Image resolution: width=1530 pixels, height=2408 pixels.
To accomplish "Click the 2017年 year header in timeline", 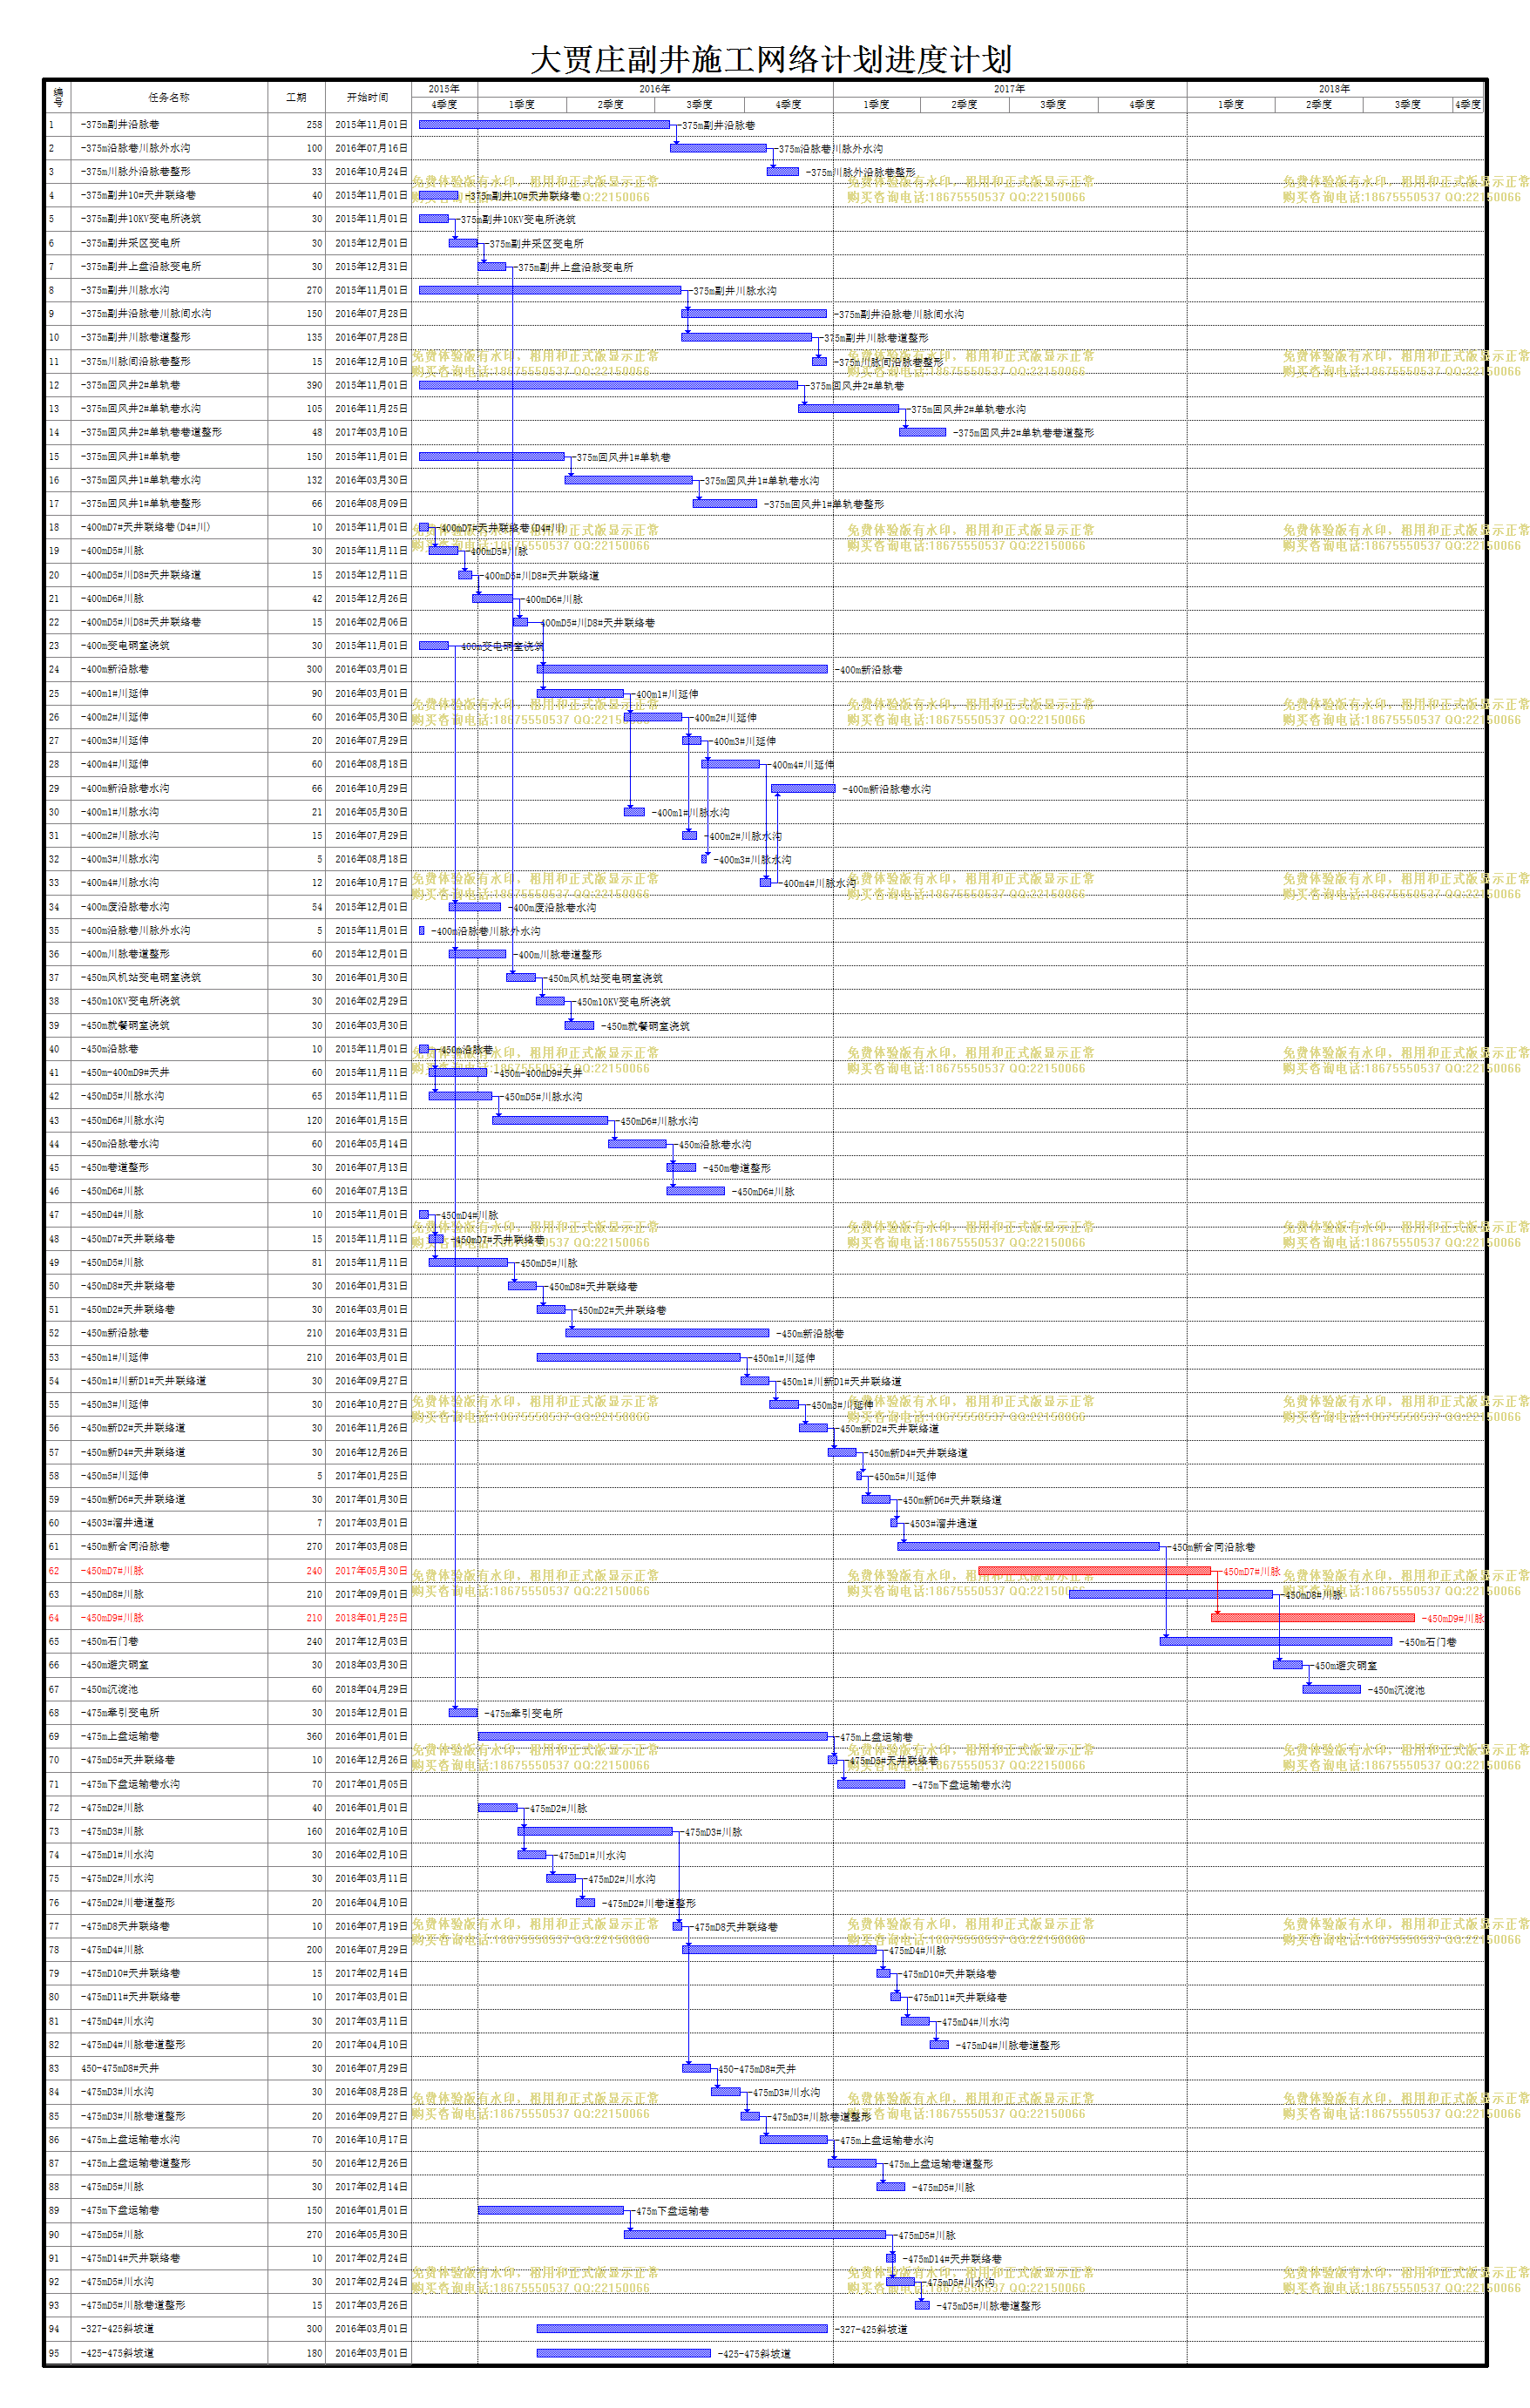I will pos(1010,89).
